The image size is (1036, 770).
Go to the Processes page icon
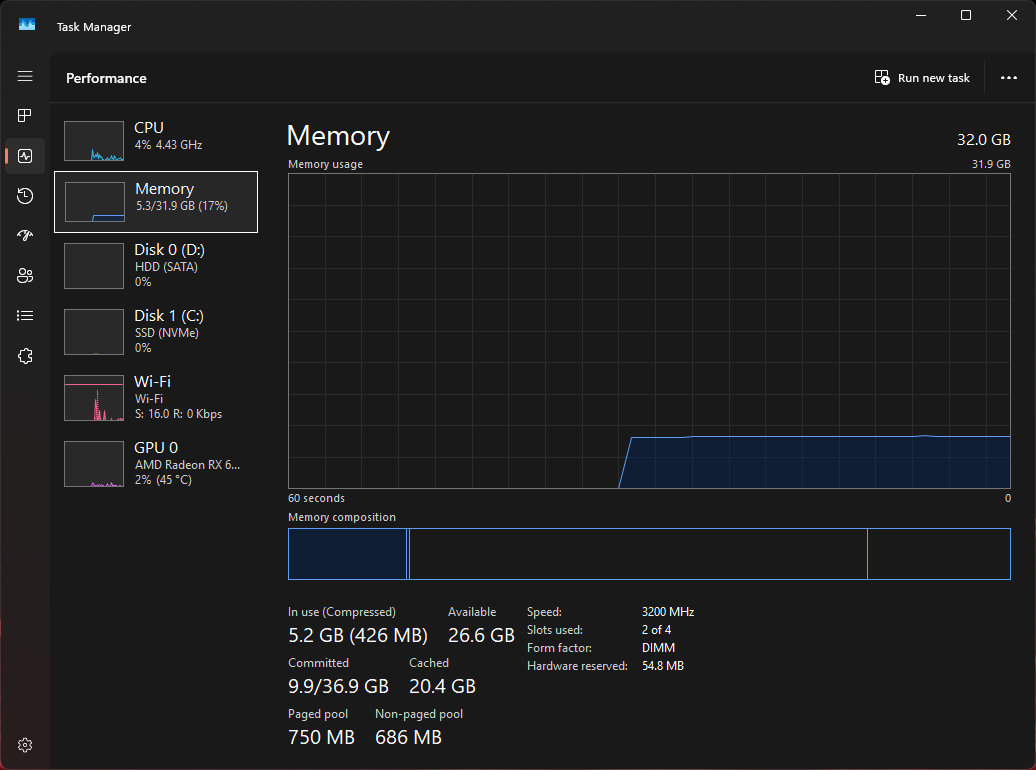click(25, 116)
